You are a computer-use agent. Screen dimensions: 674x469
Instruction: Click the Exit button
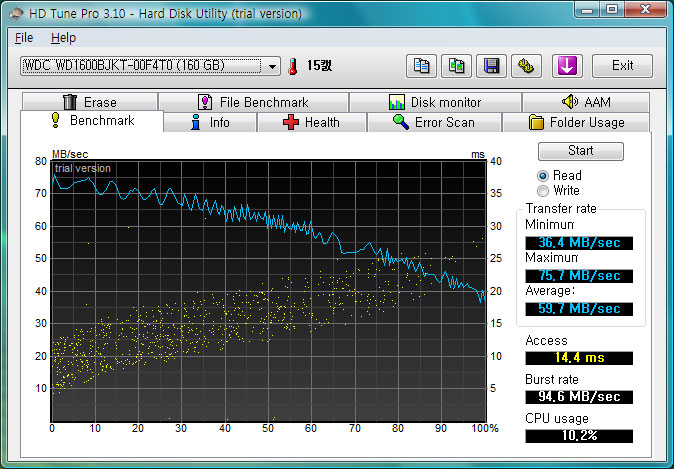coord(622,66)
